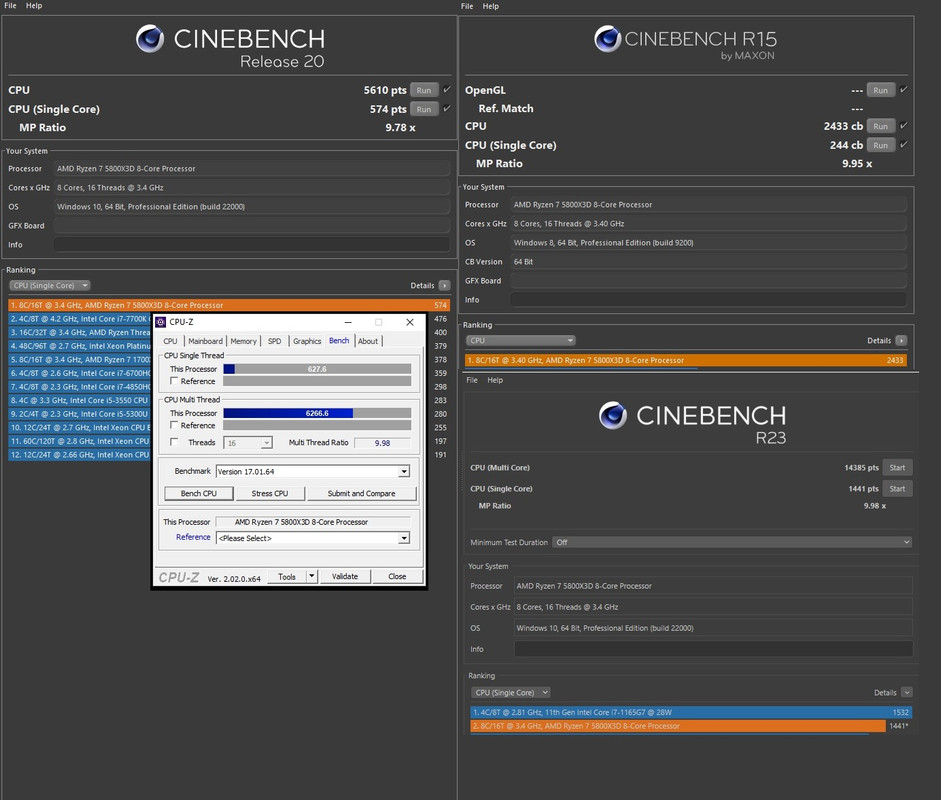Screen dimensions: 941x800
Task: Open Help menu in Cinebench R23
Action: coord(495,380)
